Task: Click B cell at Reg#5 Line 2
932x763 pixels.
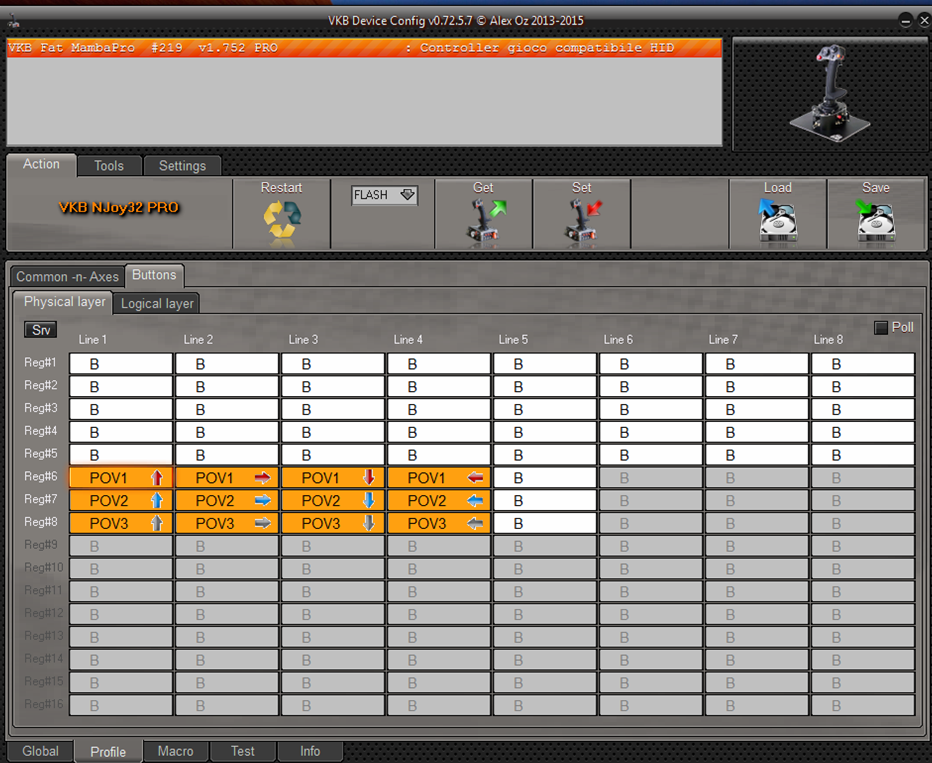Action: pyautogui.click(x=227, y=455)
